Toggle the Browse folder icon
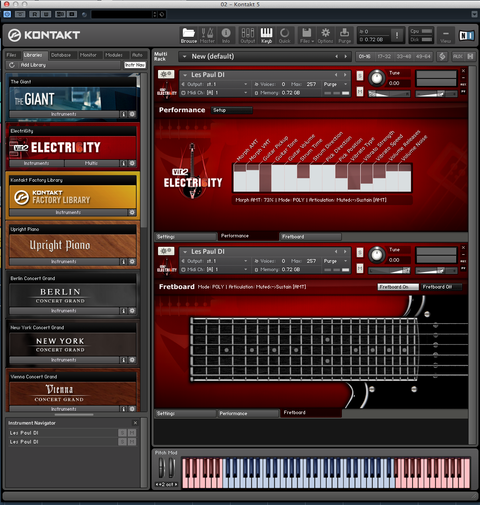Viewport: 480px width, 505px height. pos(189,36)
